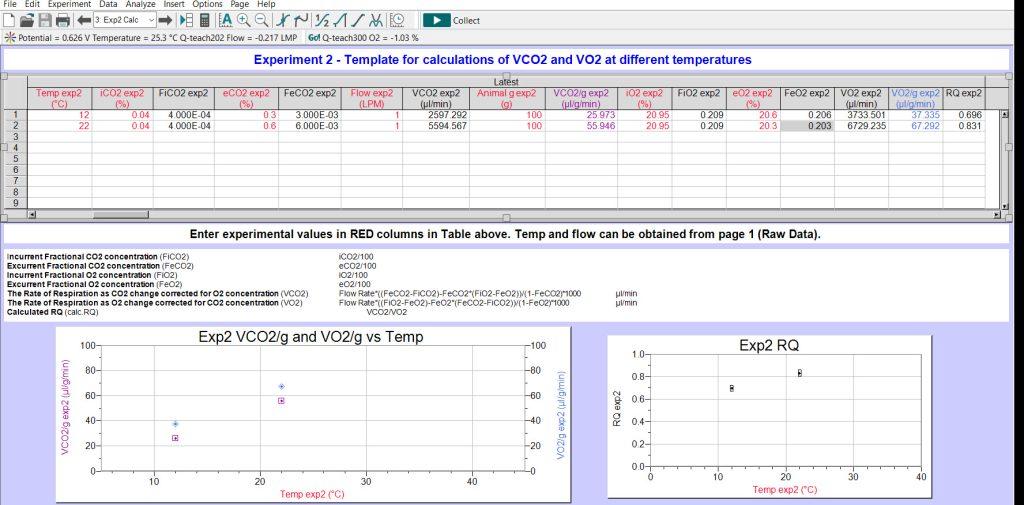Autoscale the graph with the A icon
Image resolution: width=1024 pixels, height=505 pixels.
pos(226,20)
